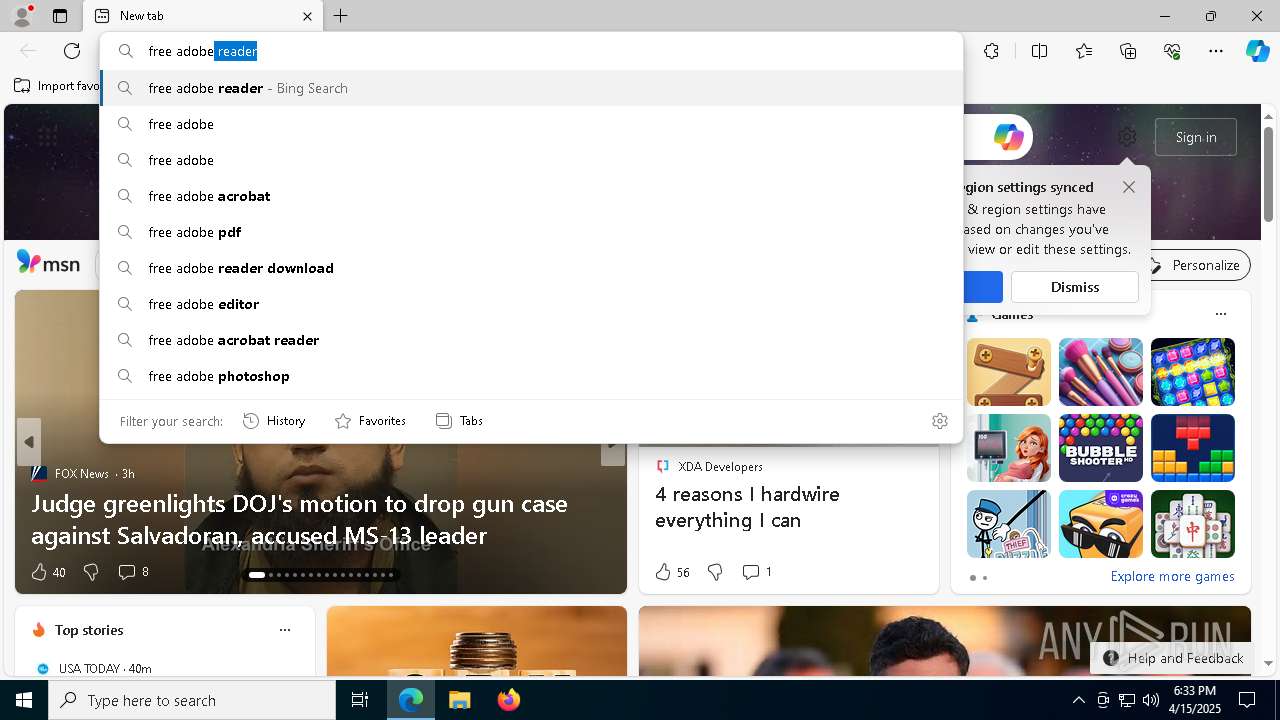Screen dimensions: 1280x720
Task: Like the FOX News story
Action: [x=48, y=572]
